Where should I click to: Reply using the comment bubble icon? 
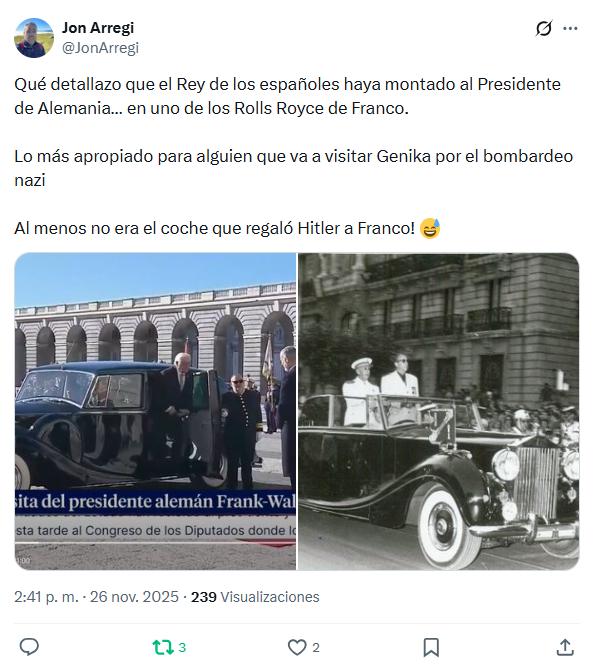pos(29,647)
